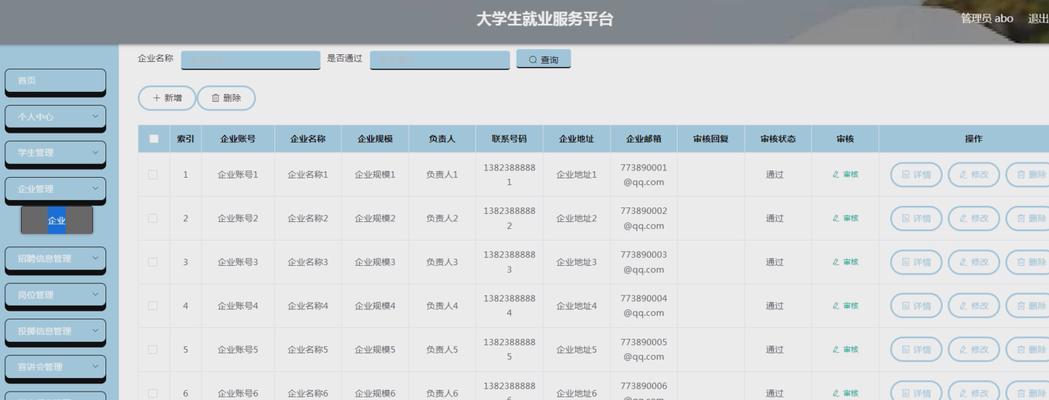Open 详情 for the 企业账号5 row
The image size is (1049, 400).
(916, 349)
